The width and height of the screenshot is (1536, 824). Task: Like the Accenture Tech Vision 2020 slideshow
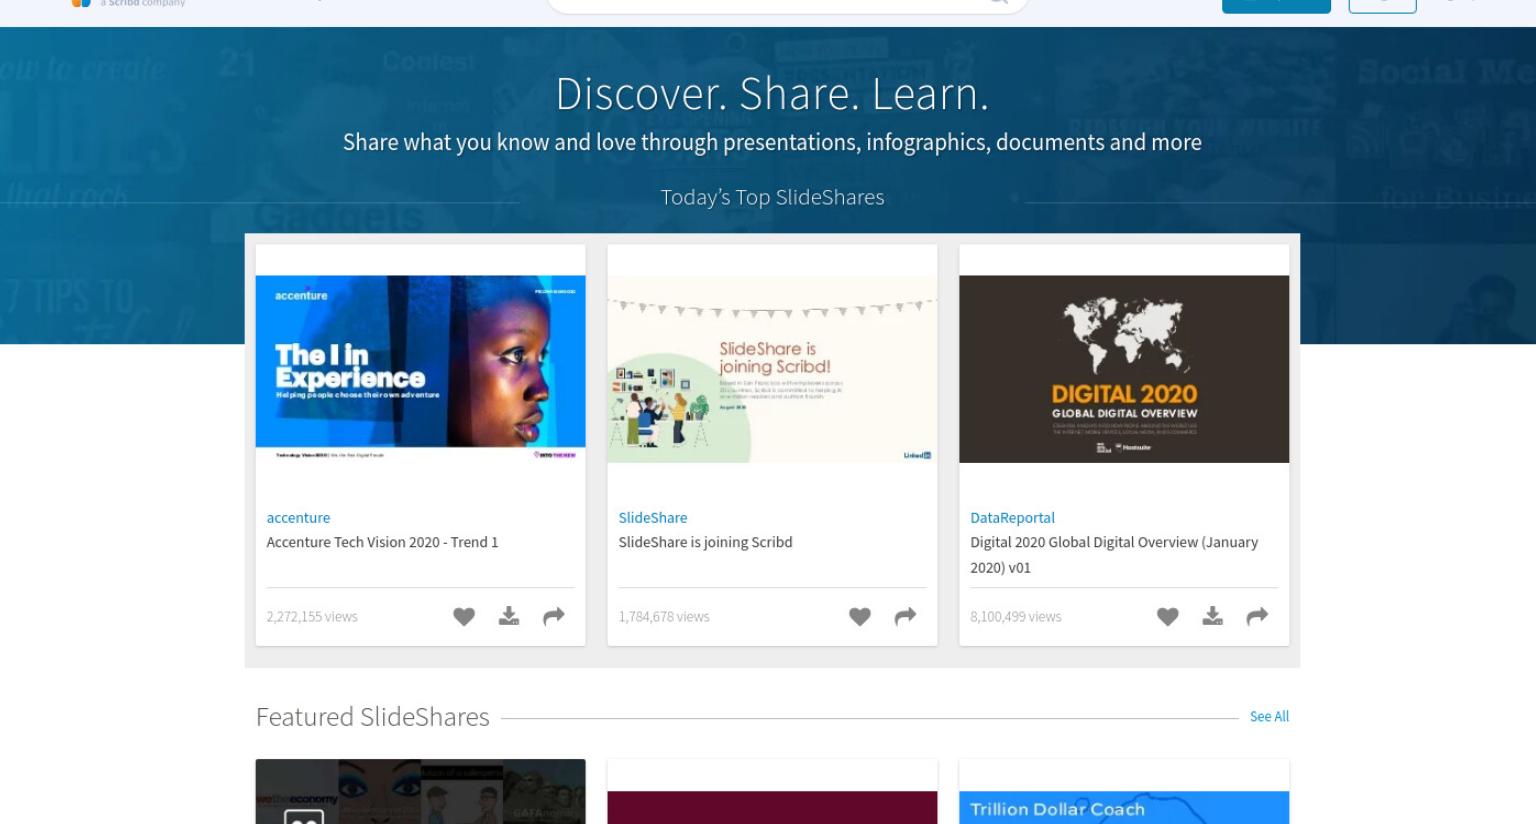pos(464,617)
